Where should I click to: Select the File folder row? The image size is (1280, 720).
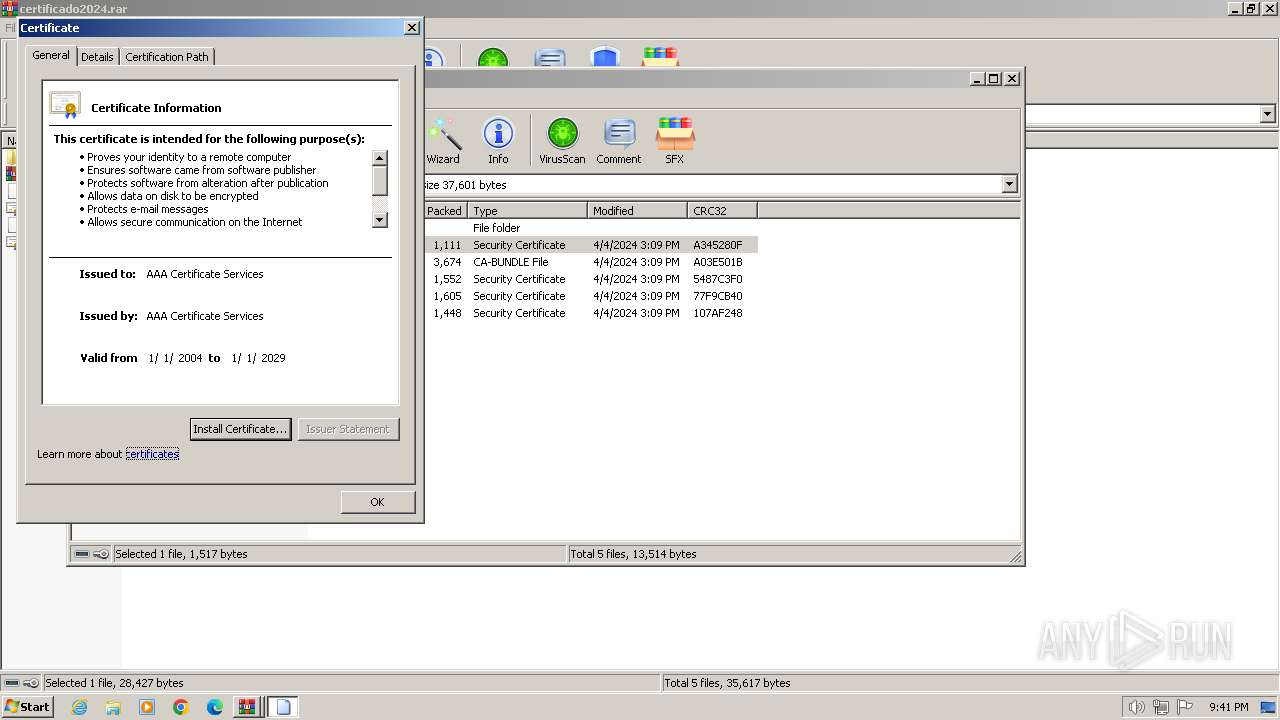(x=590, y=228)
